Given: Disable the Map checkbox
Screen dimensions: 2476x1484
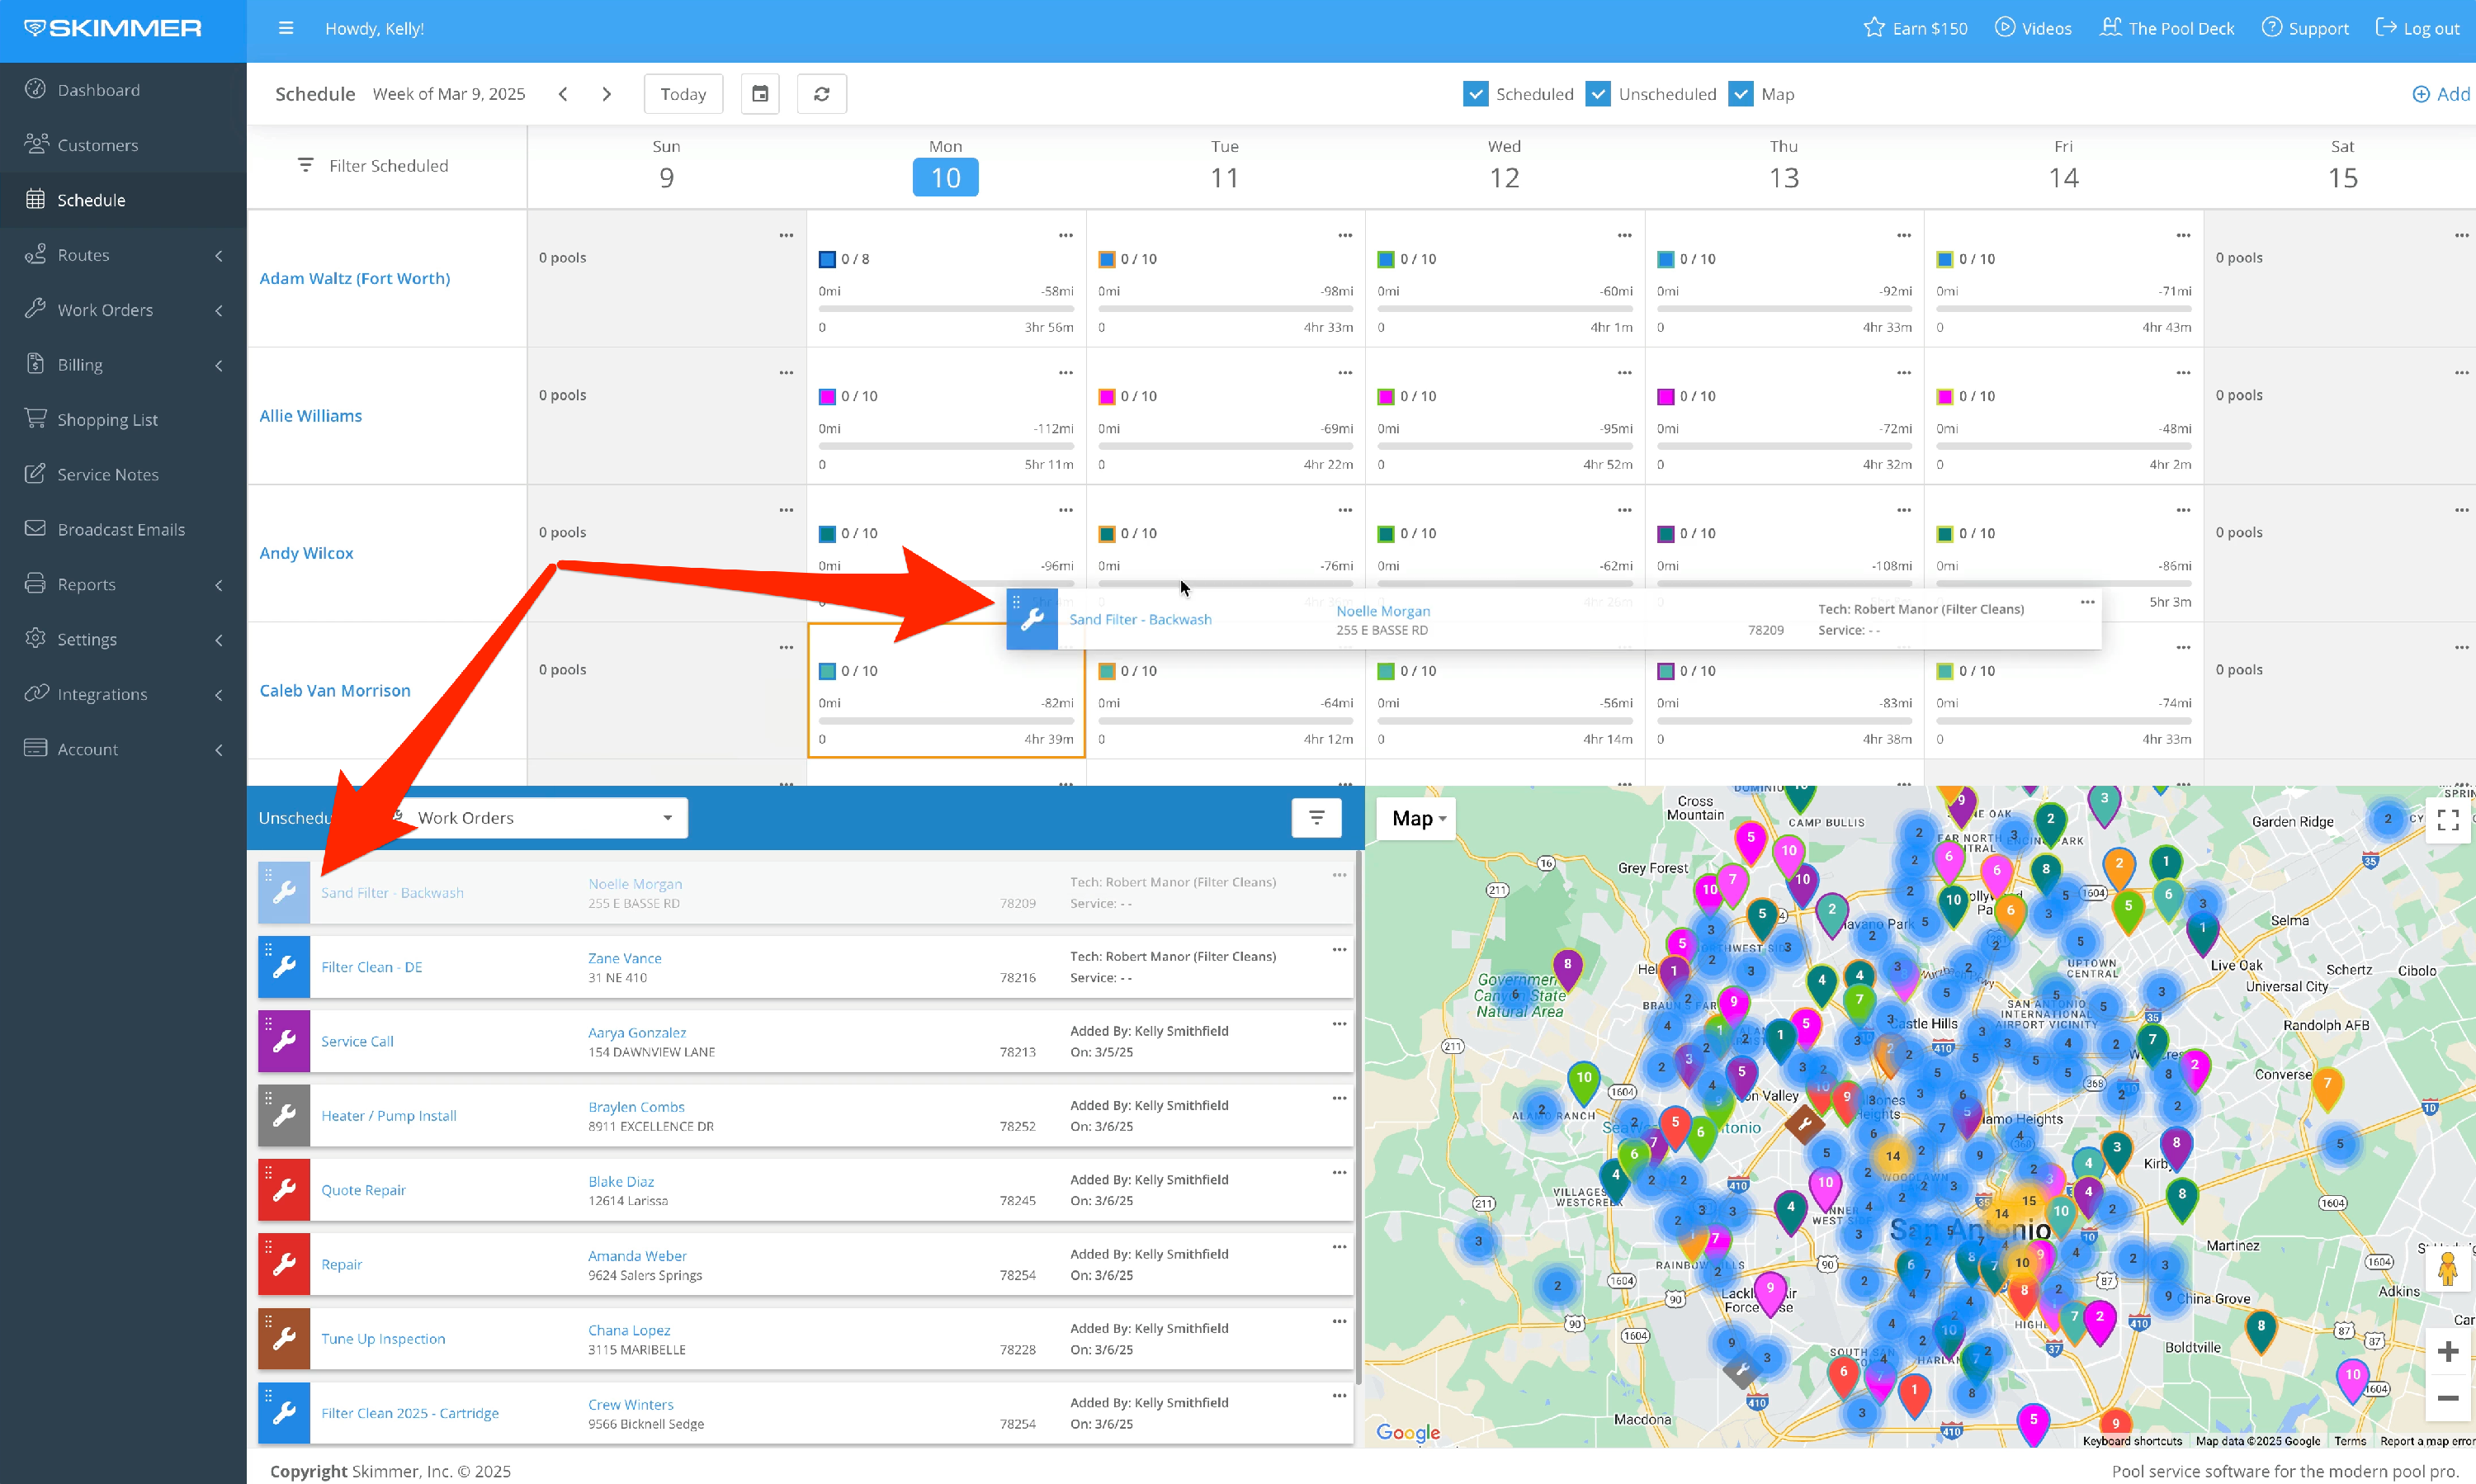Looking at the screenshot, I should click(x=1741, y=94).
